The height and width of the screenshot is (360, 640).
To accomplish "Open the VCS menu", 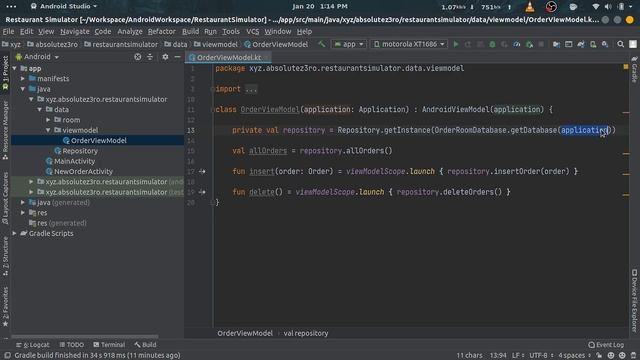I will (x=252, y=31).
